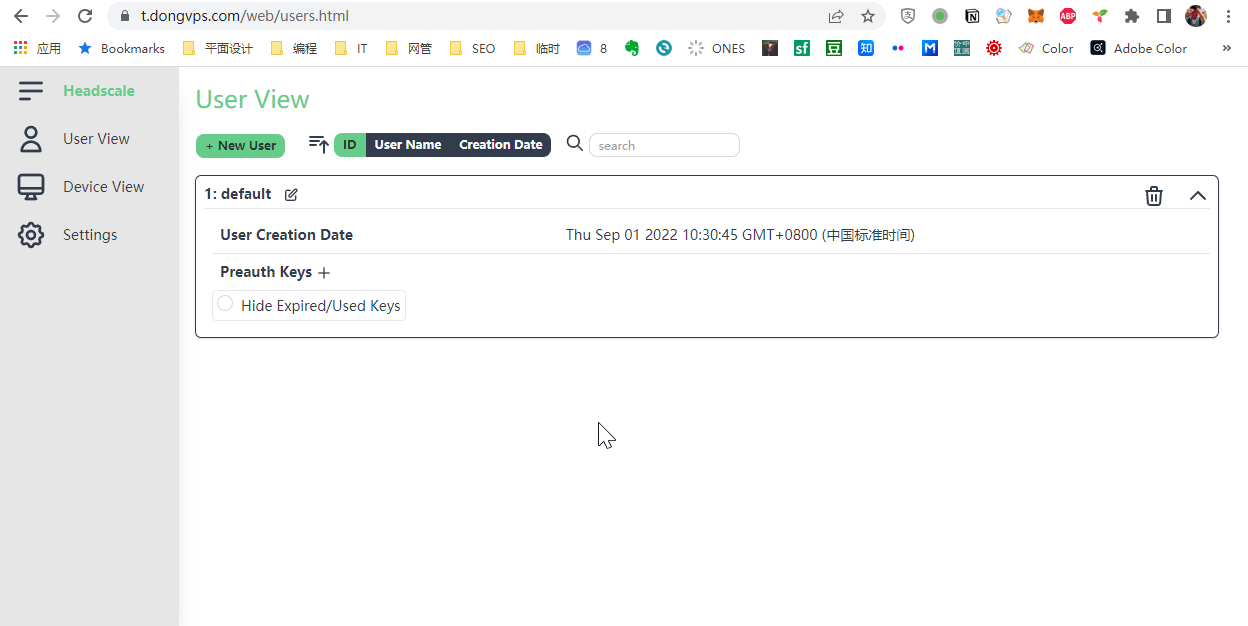Sort users by User Name
1248x626 pixels.
tap(407, 145)
